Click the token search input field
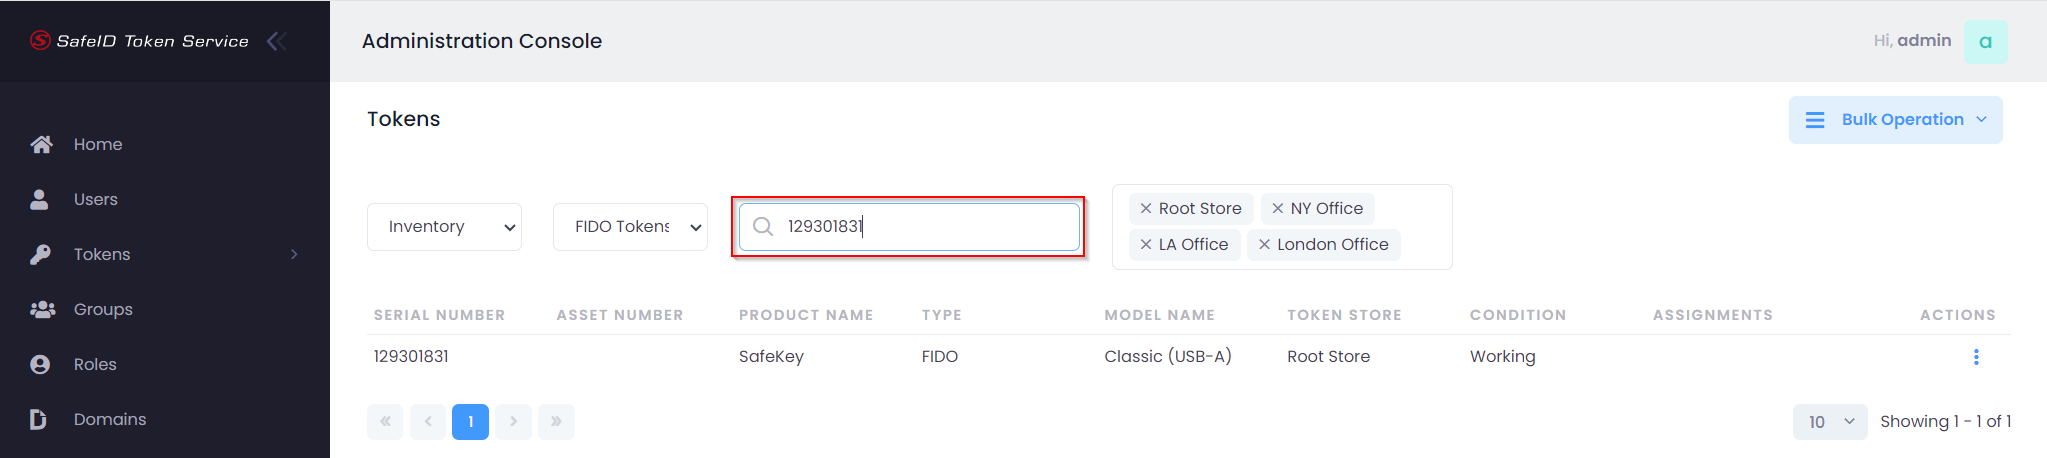Screen dimensions: 2047x458 [x=920, y=227]
